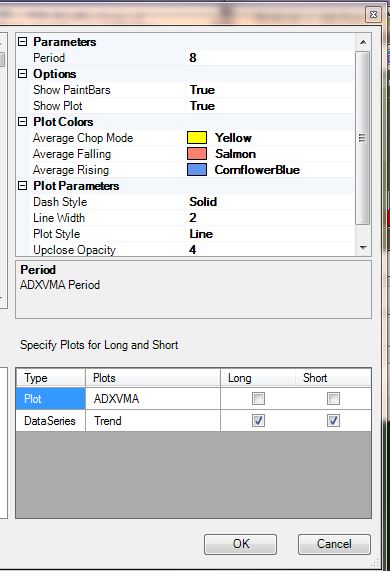
Task: Select the Period value field
Action: 269,58
